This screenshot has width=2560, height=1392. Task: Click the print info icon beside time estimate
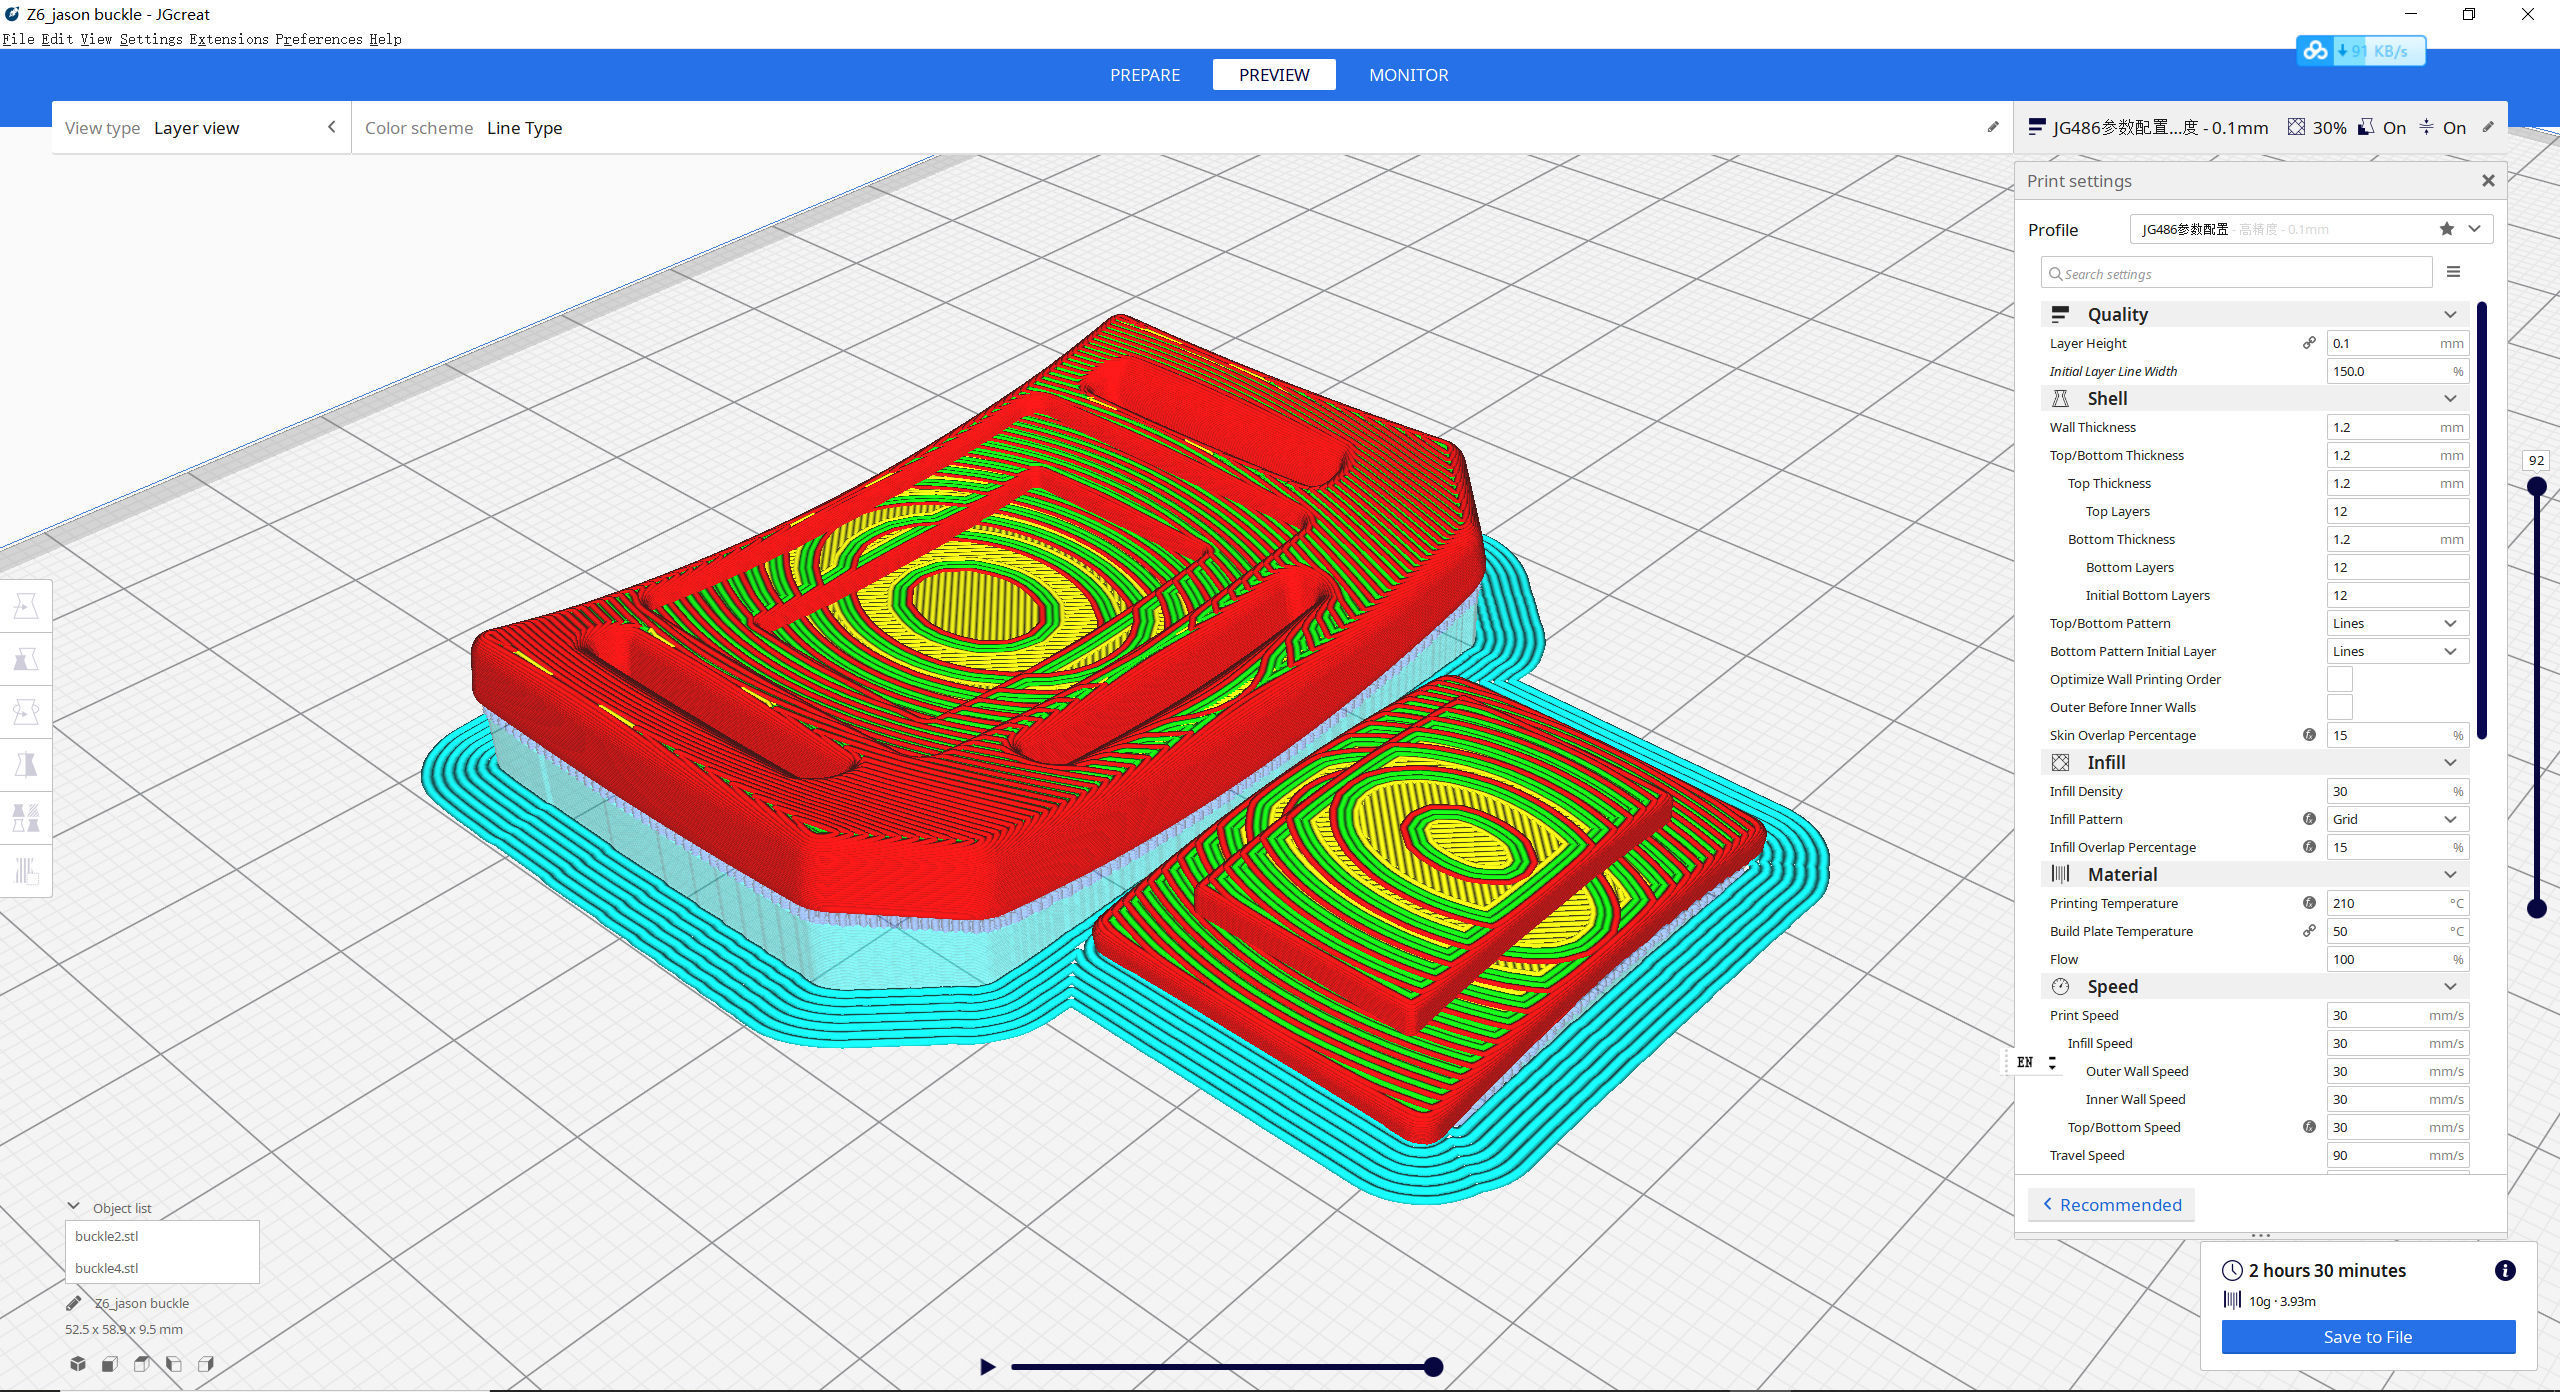coord(2504,1271)
